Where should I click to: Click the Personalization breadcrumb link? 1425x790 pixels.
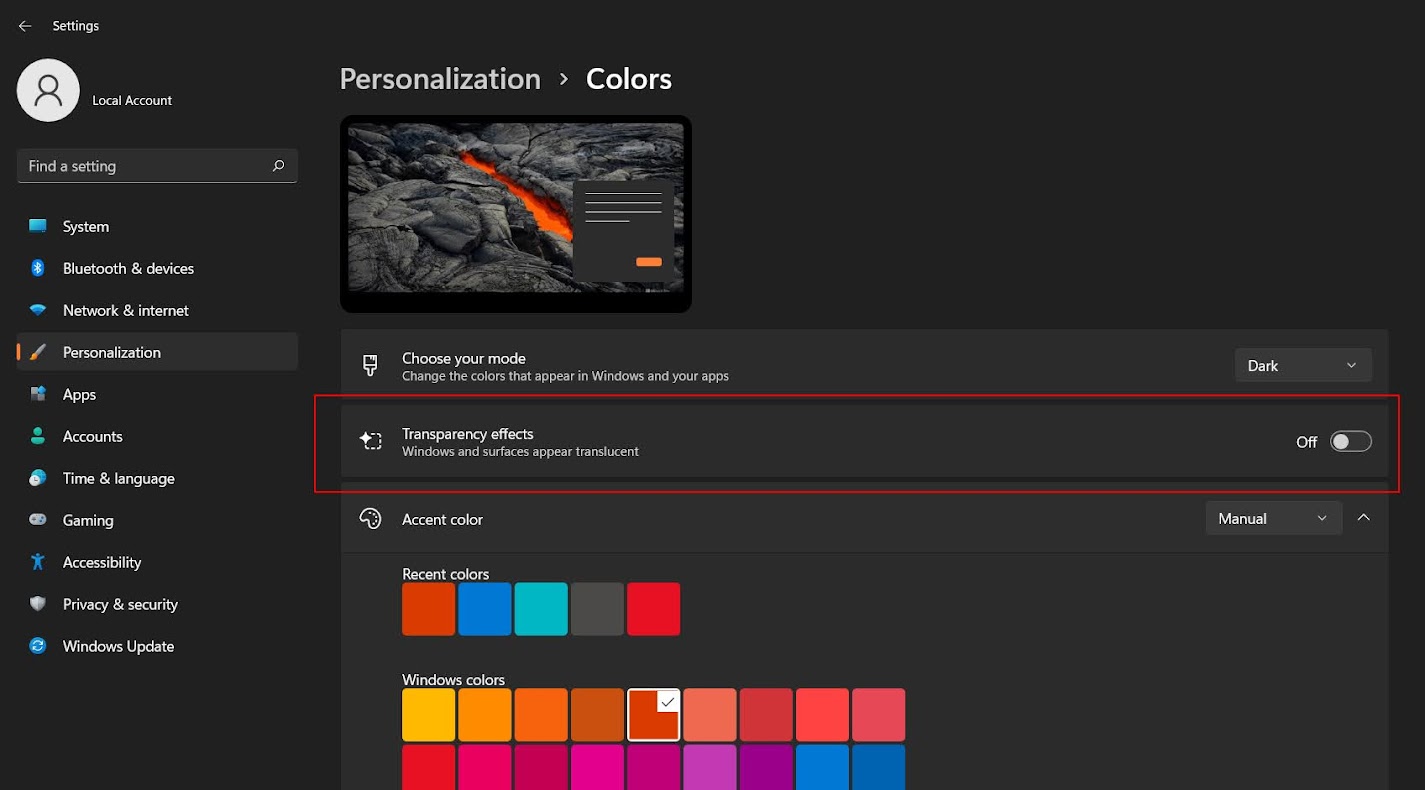pos(440,79)
